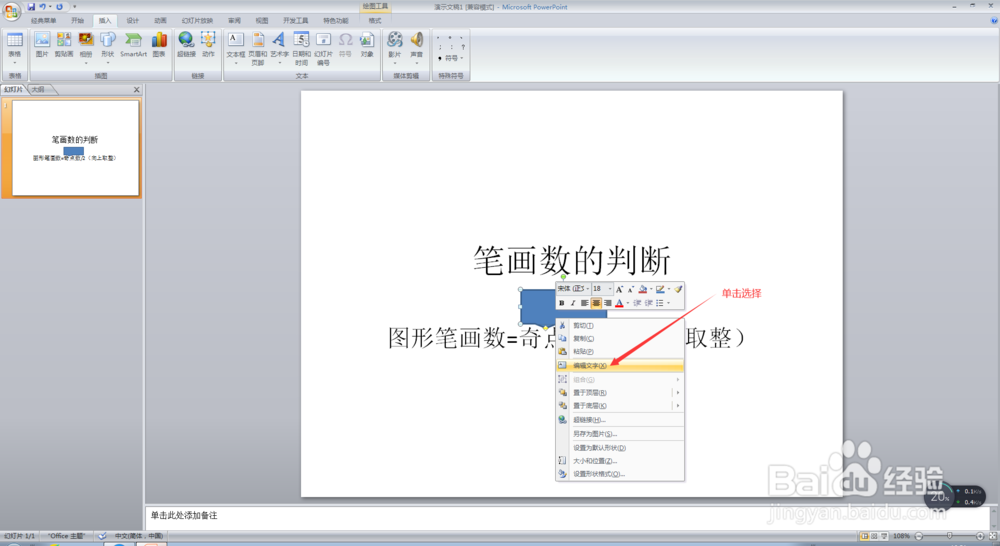
Task: Choose 超链接(H)... in context menu
Action: click(620, 420)
